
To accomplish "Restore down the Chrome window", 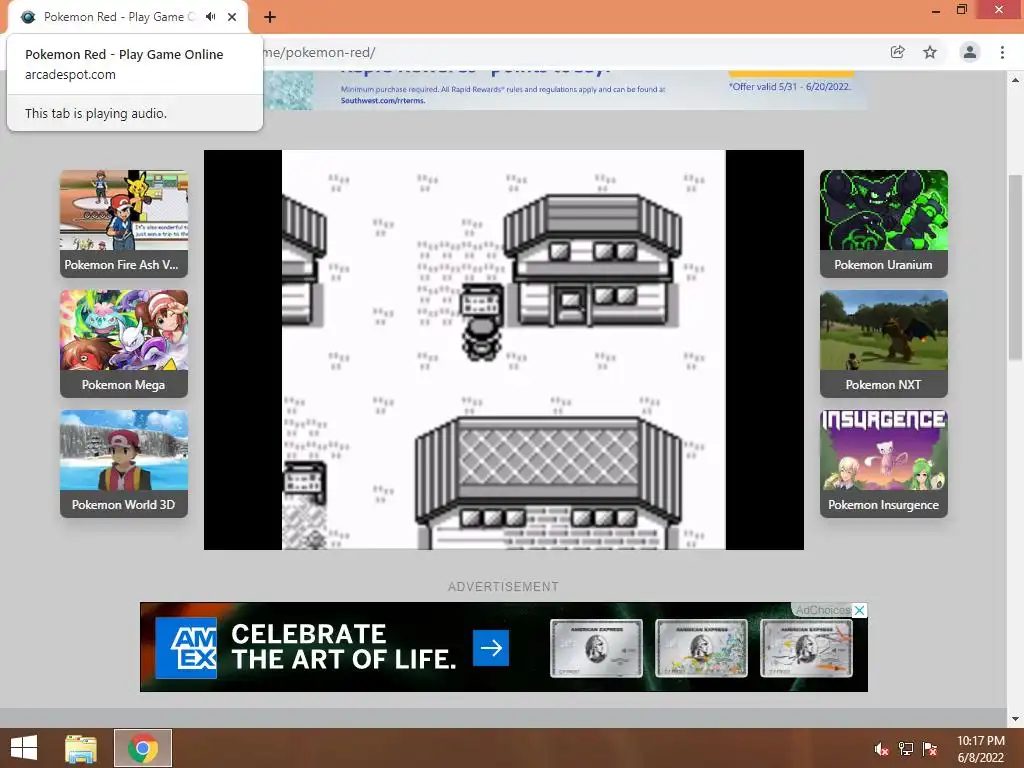I will click(962, 9).
